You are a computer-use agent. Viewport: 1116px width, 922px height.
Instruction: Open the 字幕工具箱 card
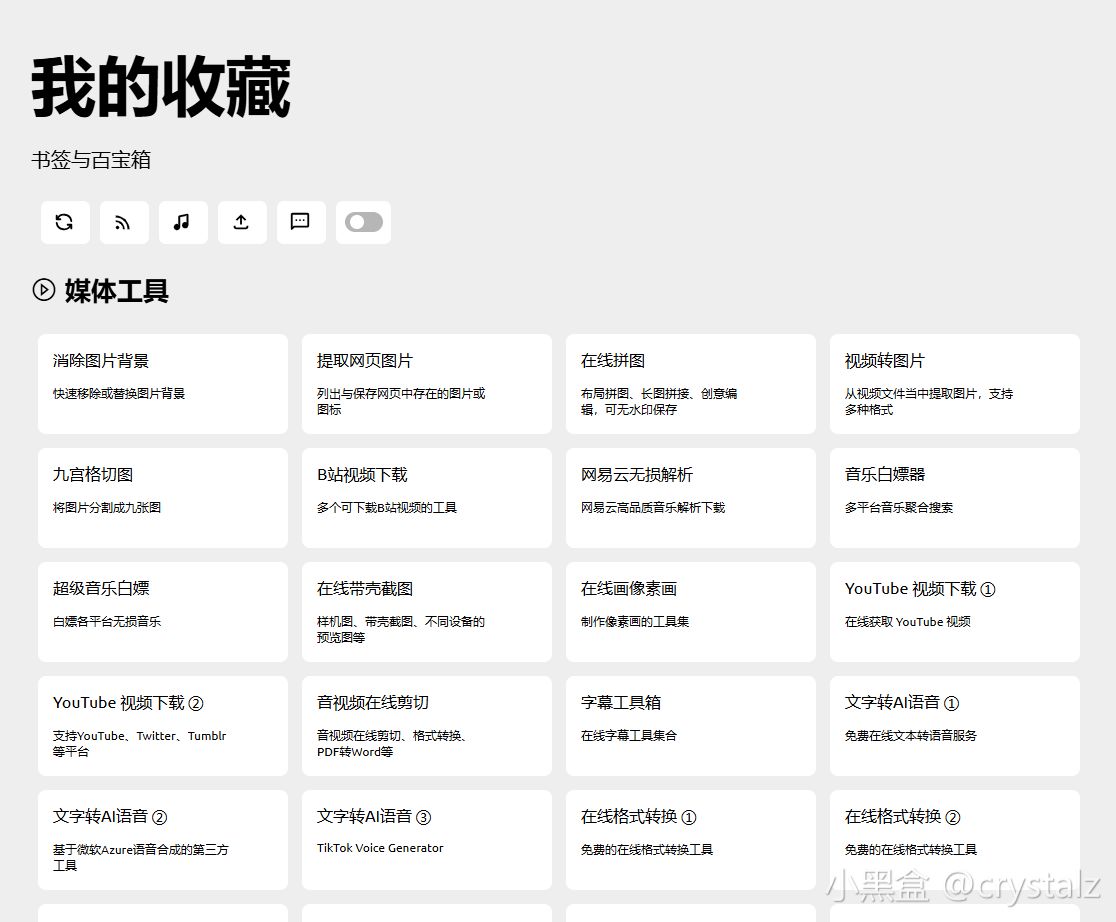(691, 725)
